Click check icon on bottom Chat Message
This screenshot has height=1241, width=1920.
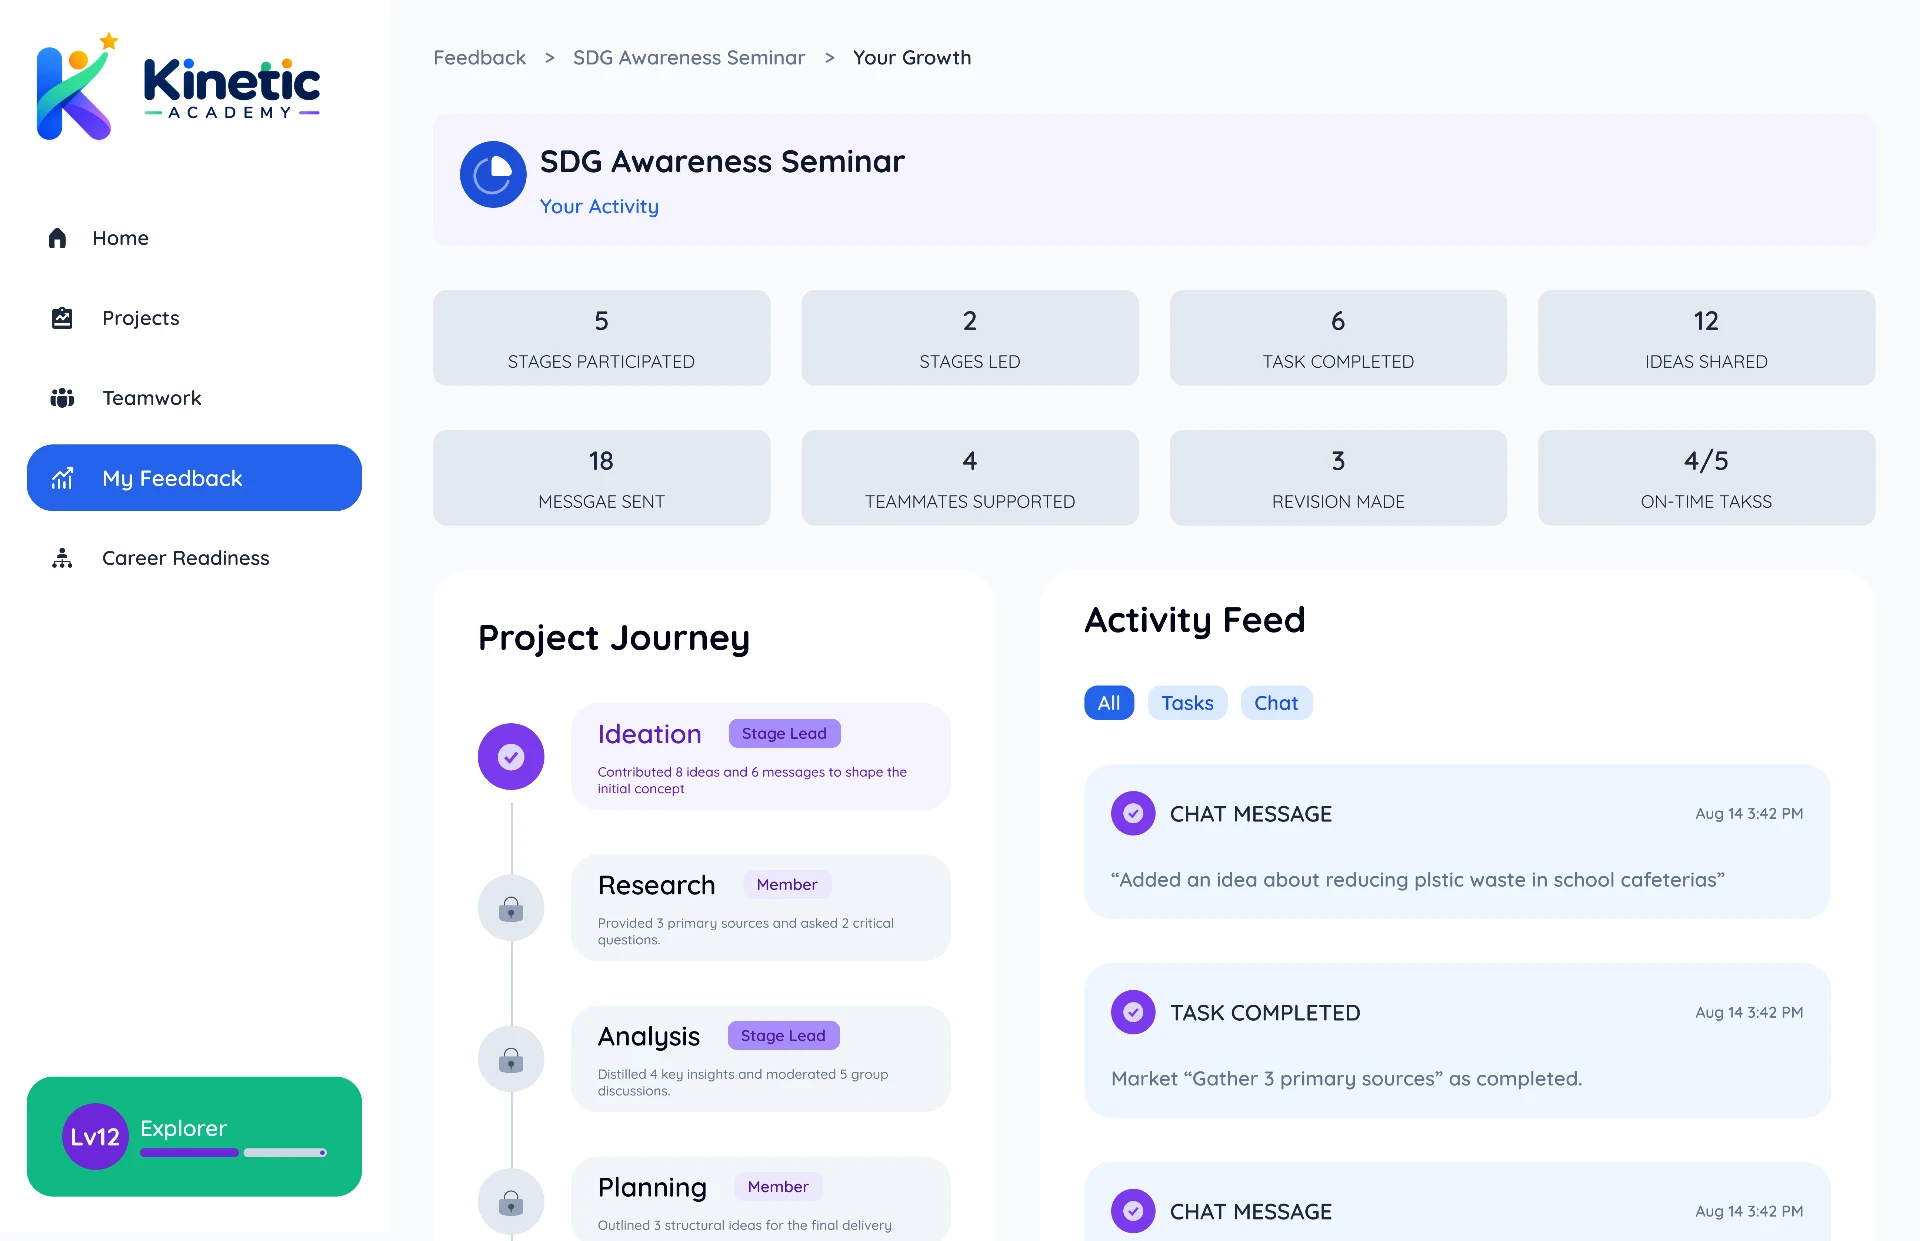[x=1133, y=1212]
